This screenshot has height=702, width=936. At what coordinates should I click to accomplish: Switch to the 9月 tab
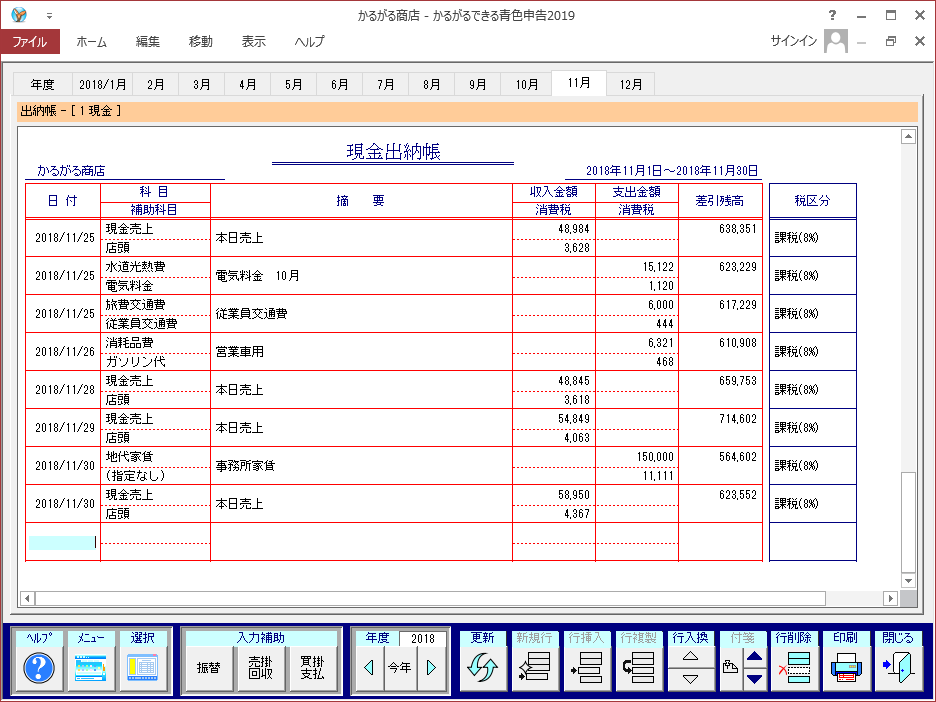[478, 85]
